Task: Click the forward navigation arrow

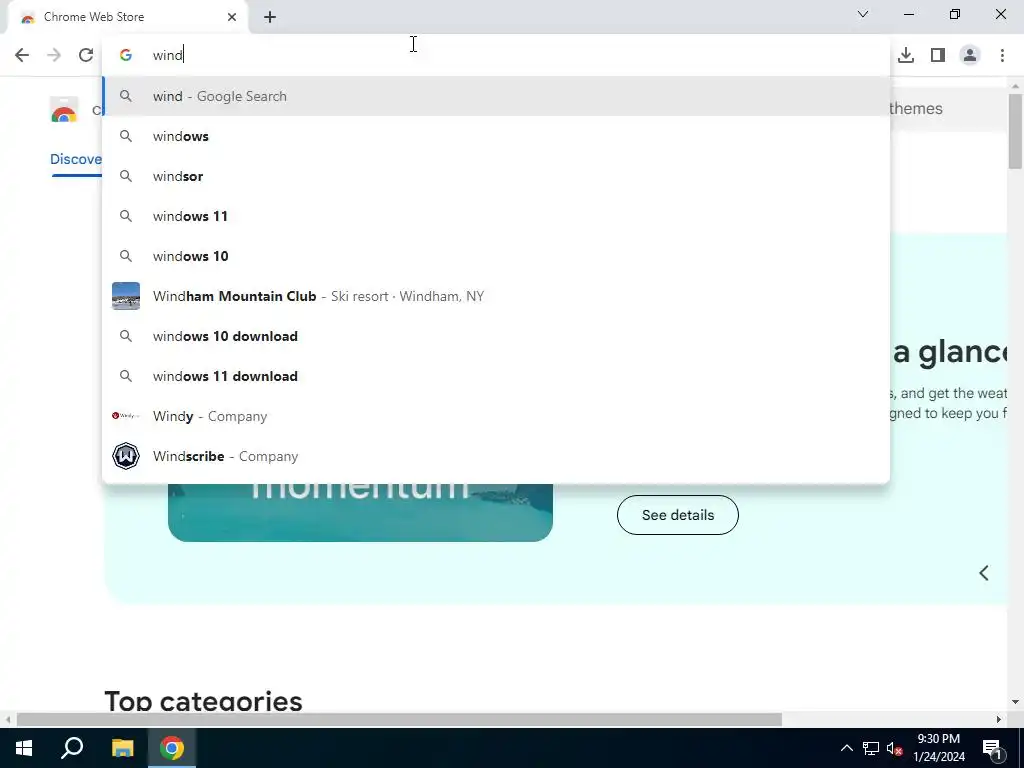Action: pos(54,55)
